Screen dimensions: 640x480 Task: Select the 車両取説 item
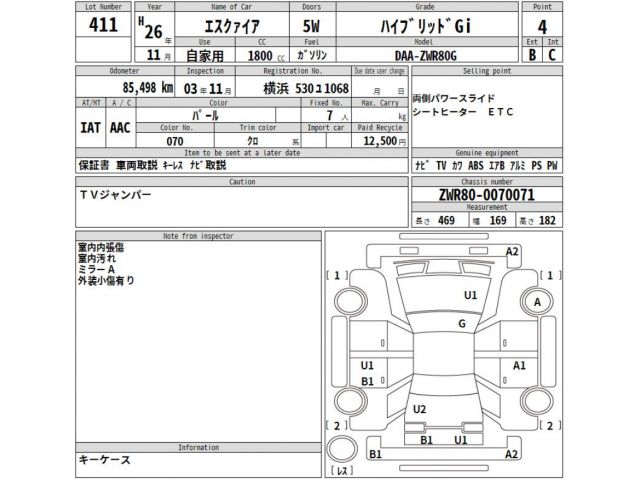point(137,165)
